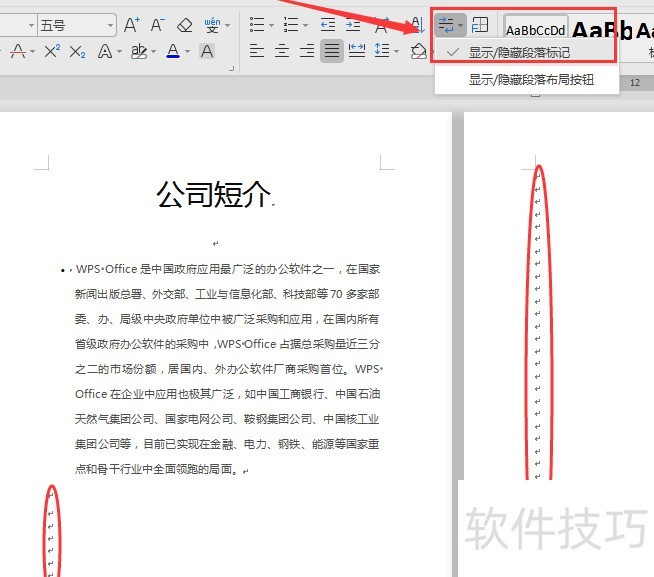
Task: Toggle 显示/隐藏段落标记 checked option
Action: tap(519, 52)
